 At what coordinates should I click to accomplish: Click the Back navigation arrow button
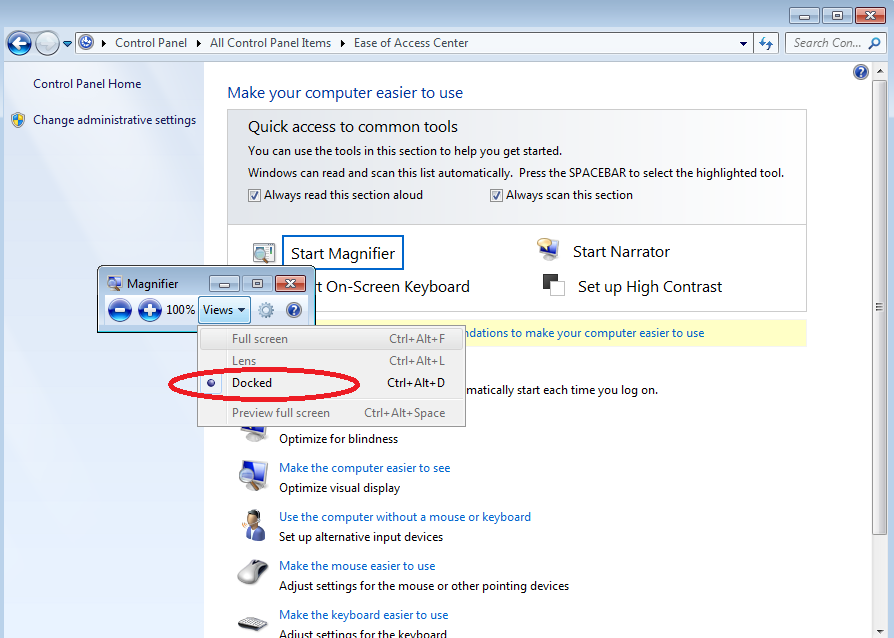(19, 43)
